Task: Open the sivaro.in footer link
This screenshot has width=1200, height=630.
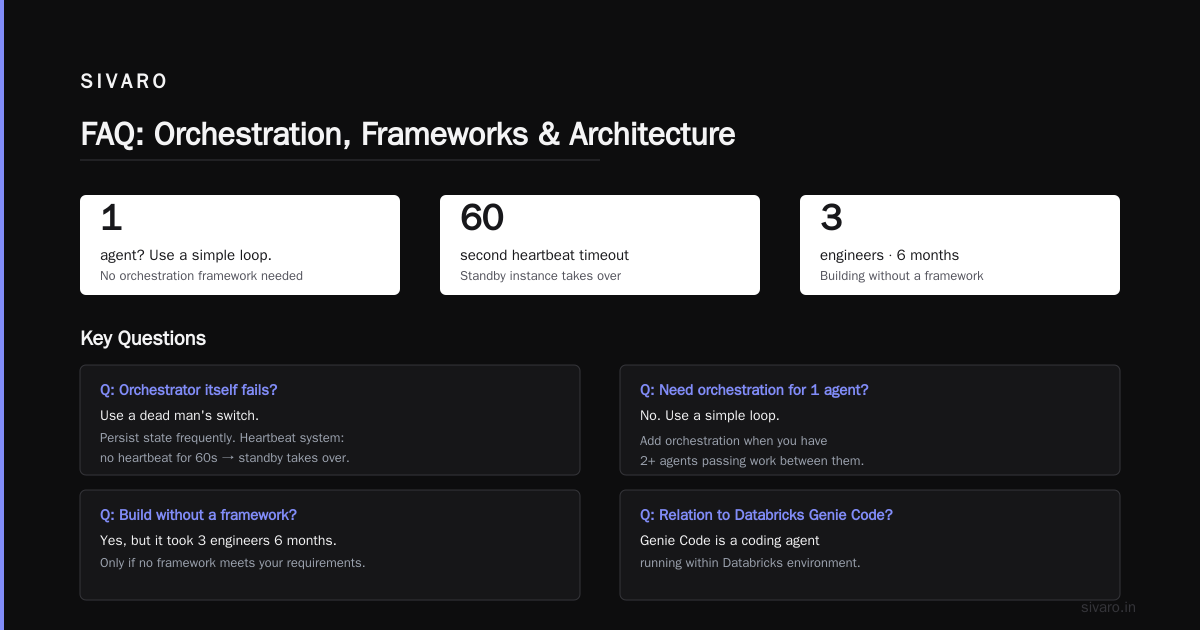Action: click(1109, 607)
